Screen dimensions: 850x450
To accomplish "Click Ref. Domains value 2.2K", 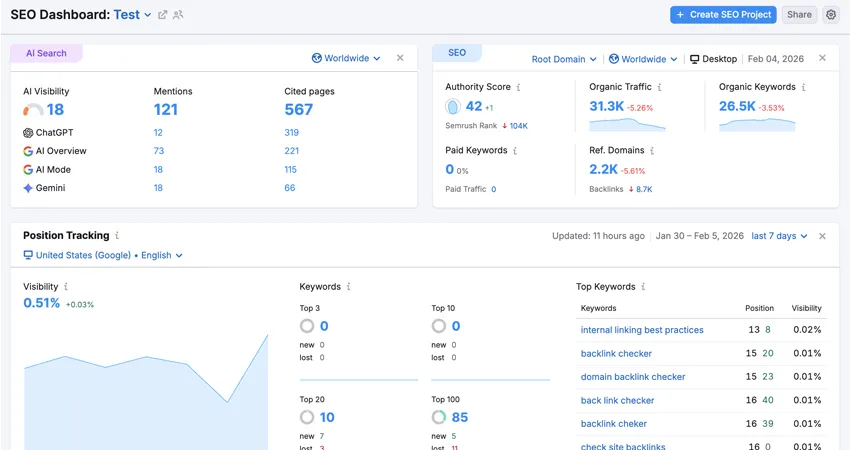I will (603, 170).
